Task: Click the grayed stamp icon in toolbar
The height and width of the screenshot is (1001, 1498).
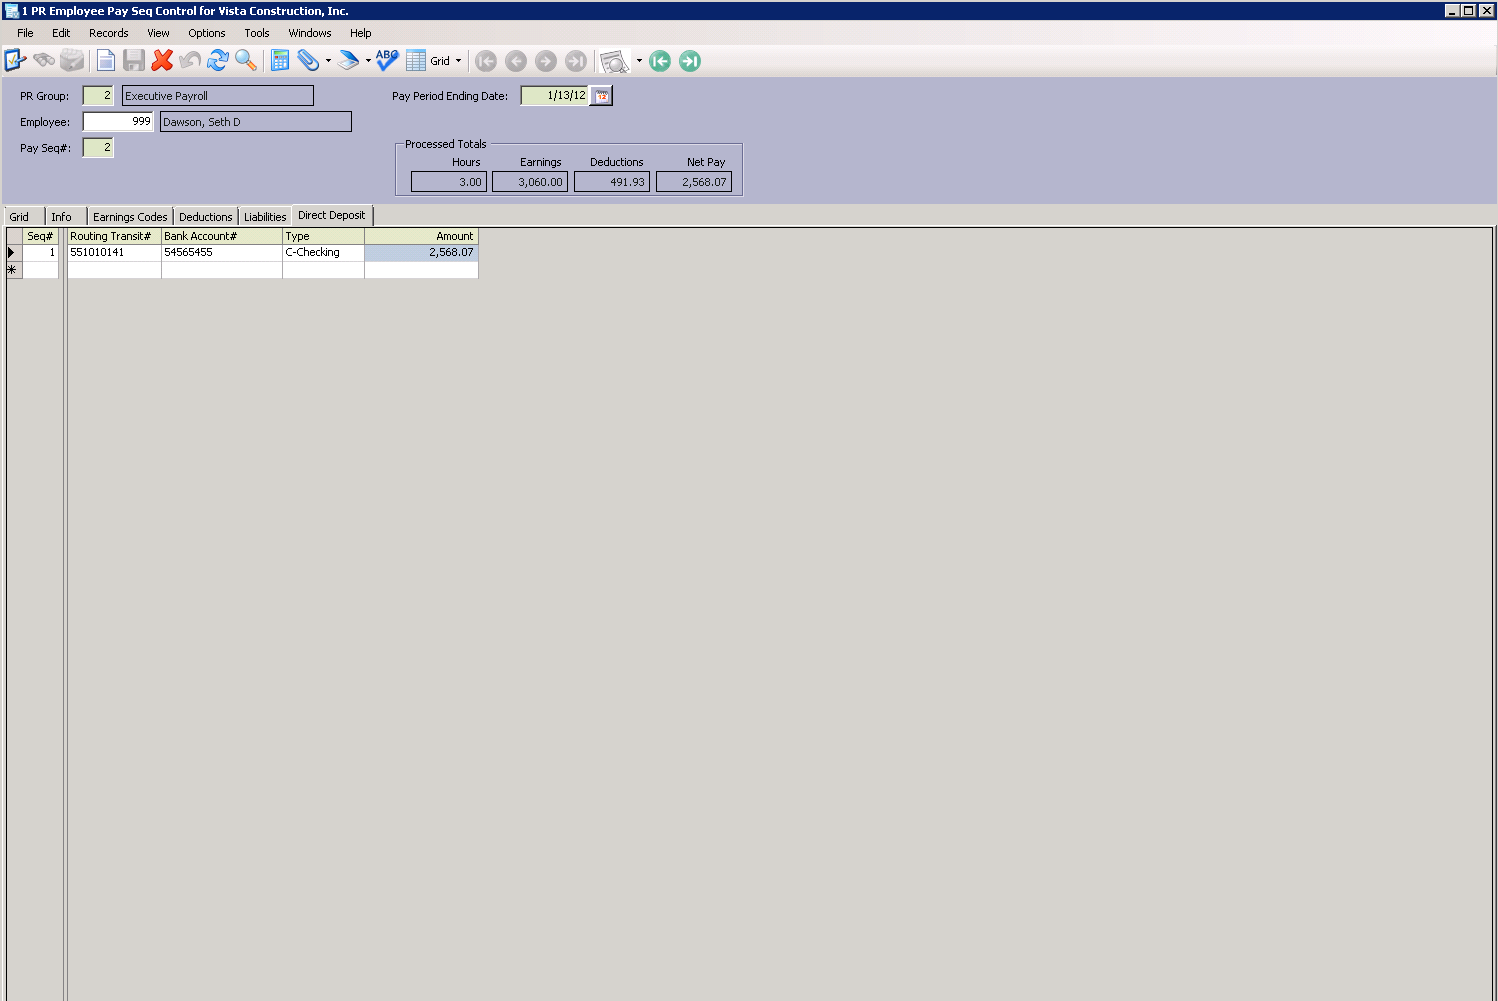Action: coord(72,61)
